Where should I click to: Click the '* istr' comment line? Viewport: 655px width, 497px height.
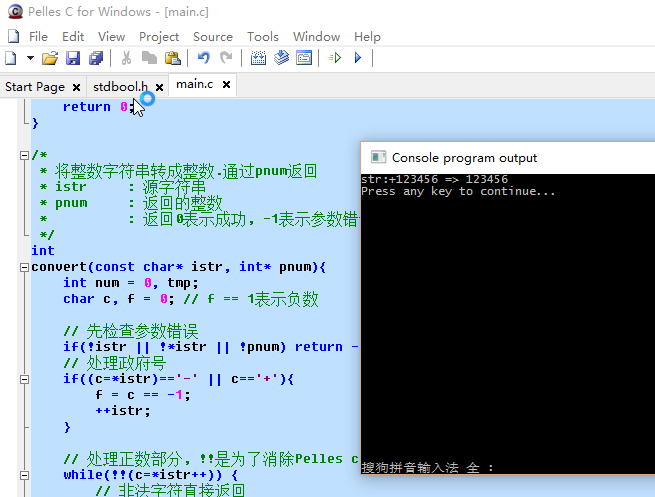pyautogui.click(x=123, y=187)
